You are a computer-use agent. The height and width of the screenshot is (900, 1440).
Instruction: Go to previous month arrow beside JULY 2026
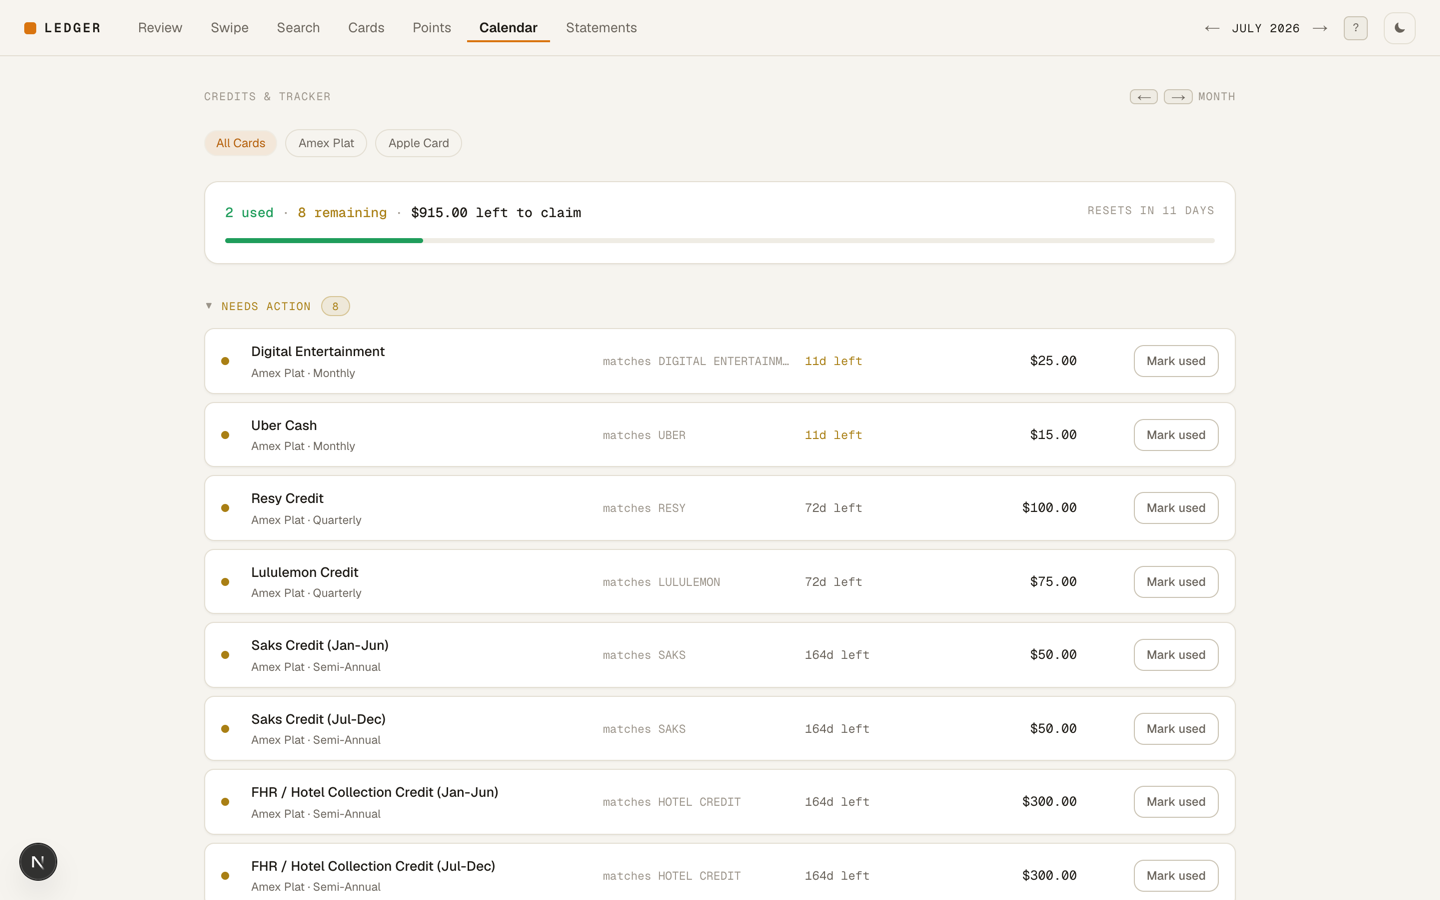click(x=1212, y=28)
